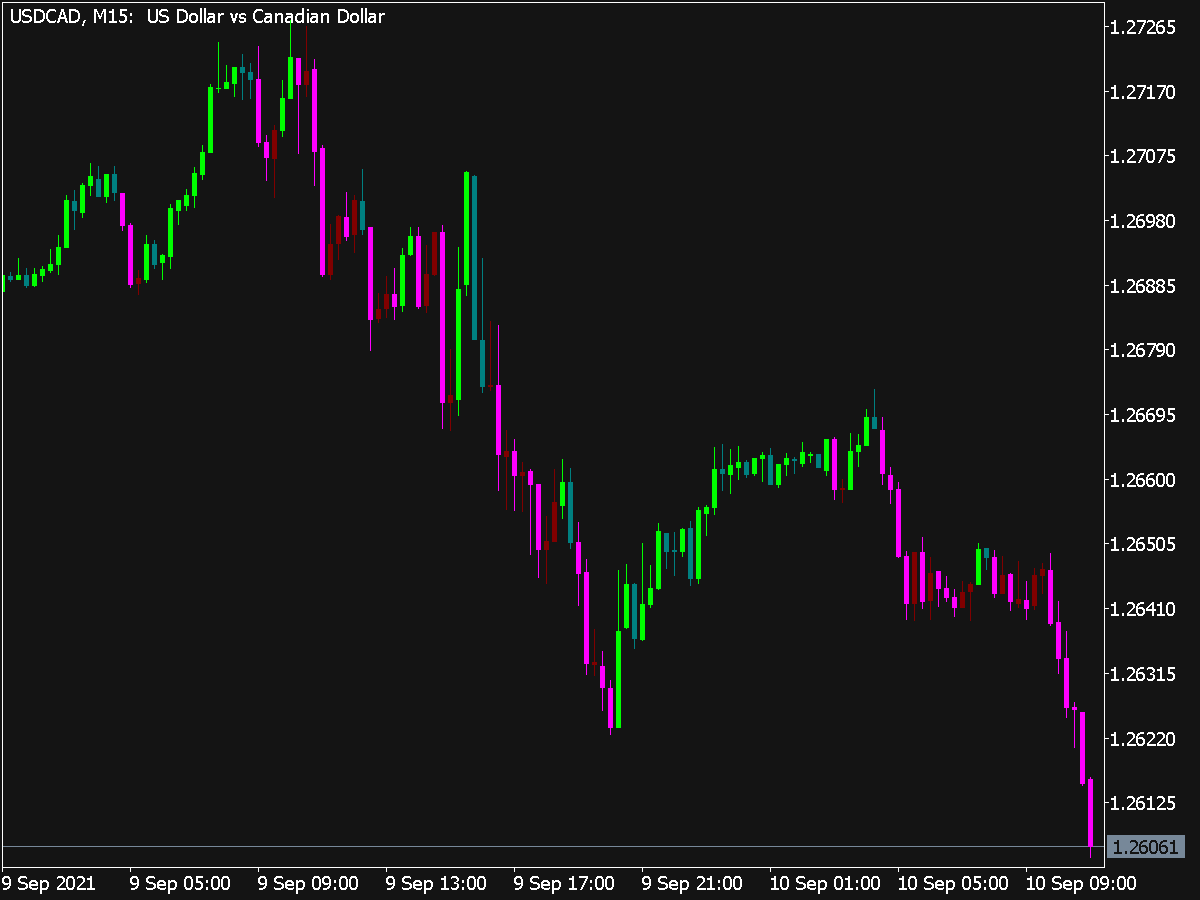
Task: Click the '9 Sep 21:00' time axis label
Action: [692, 884]
